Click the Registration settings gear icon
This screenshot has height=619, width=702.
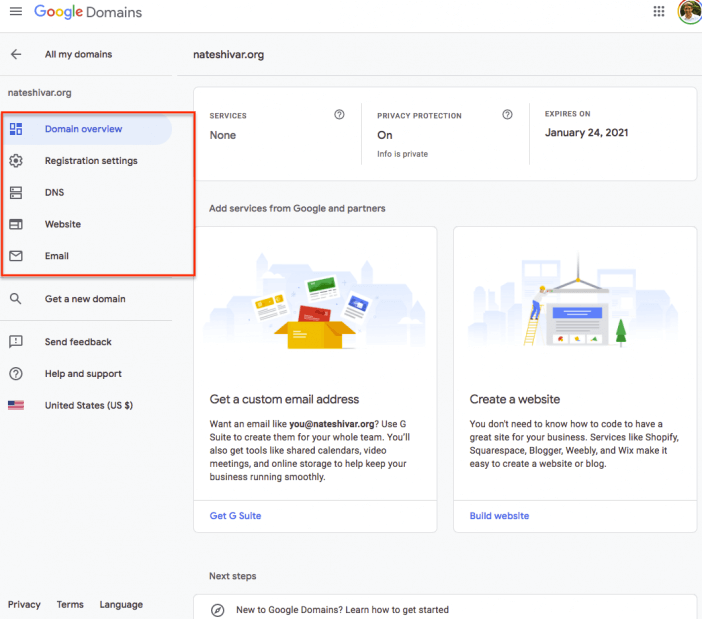(x=16, y=161)
